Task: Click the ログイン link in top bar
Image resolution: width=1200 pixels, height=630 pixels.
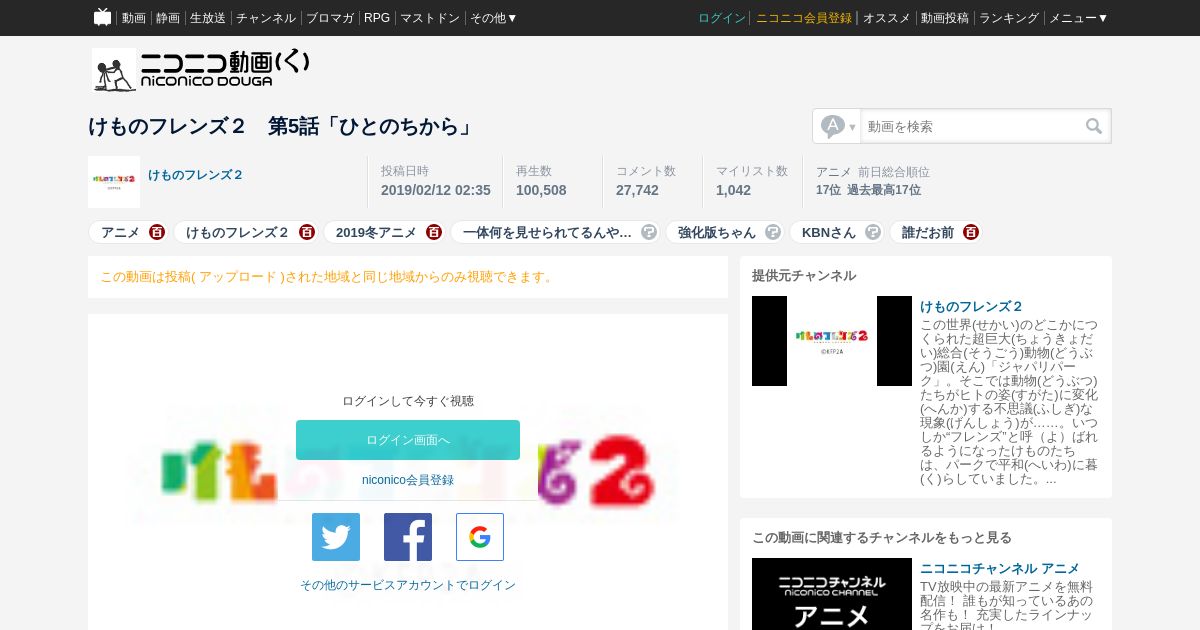Action: [x=722, y=18]
